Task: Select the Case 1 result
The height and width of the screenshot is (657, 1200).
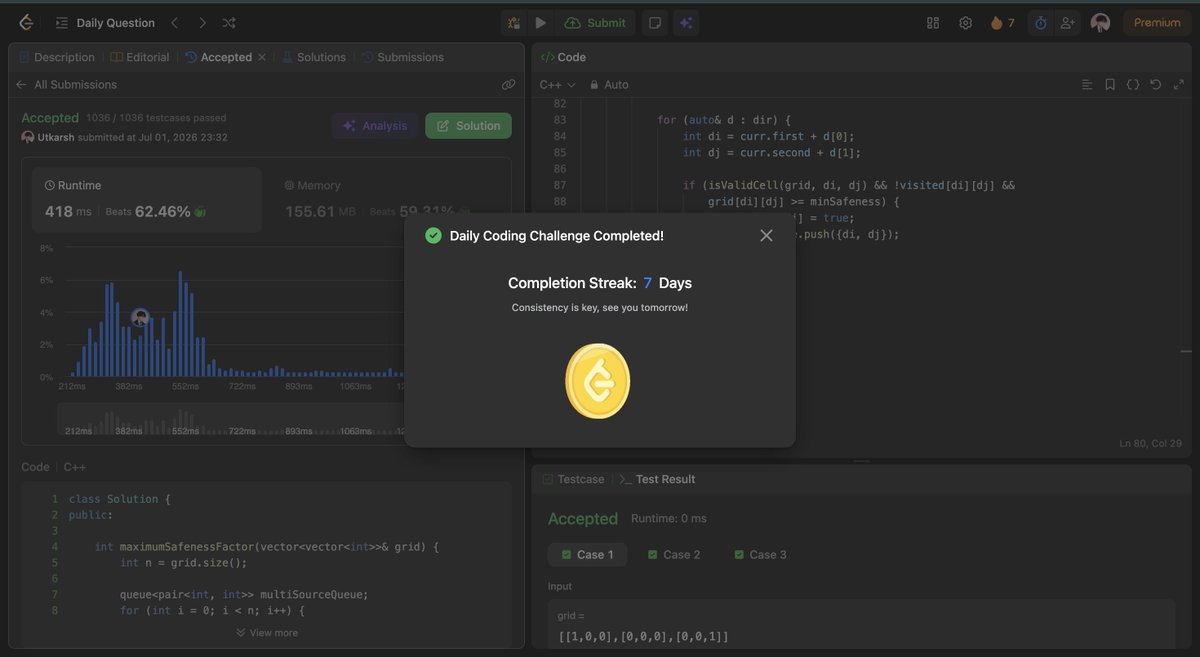Action: (x=587, y=555)
